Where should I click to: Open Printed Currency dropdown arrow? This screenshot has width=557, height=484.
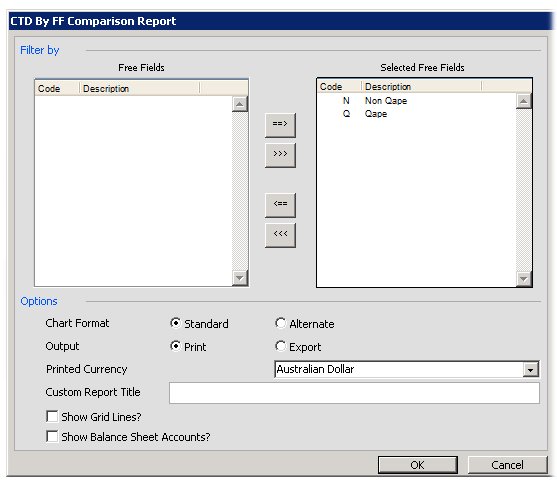tap(530, 370)
